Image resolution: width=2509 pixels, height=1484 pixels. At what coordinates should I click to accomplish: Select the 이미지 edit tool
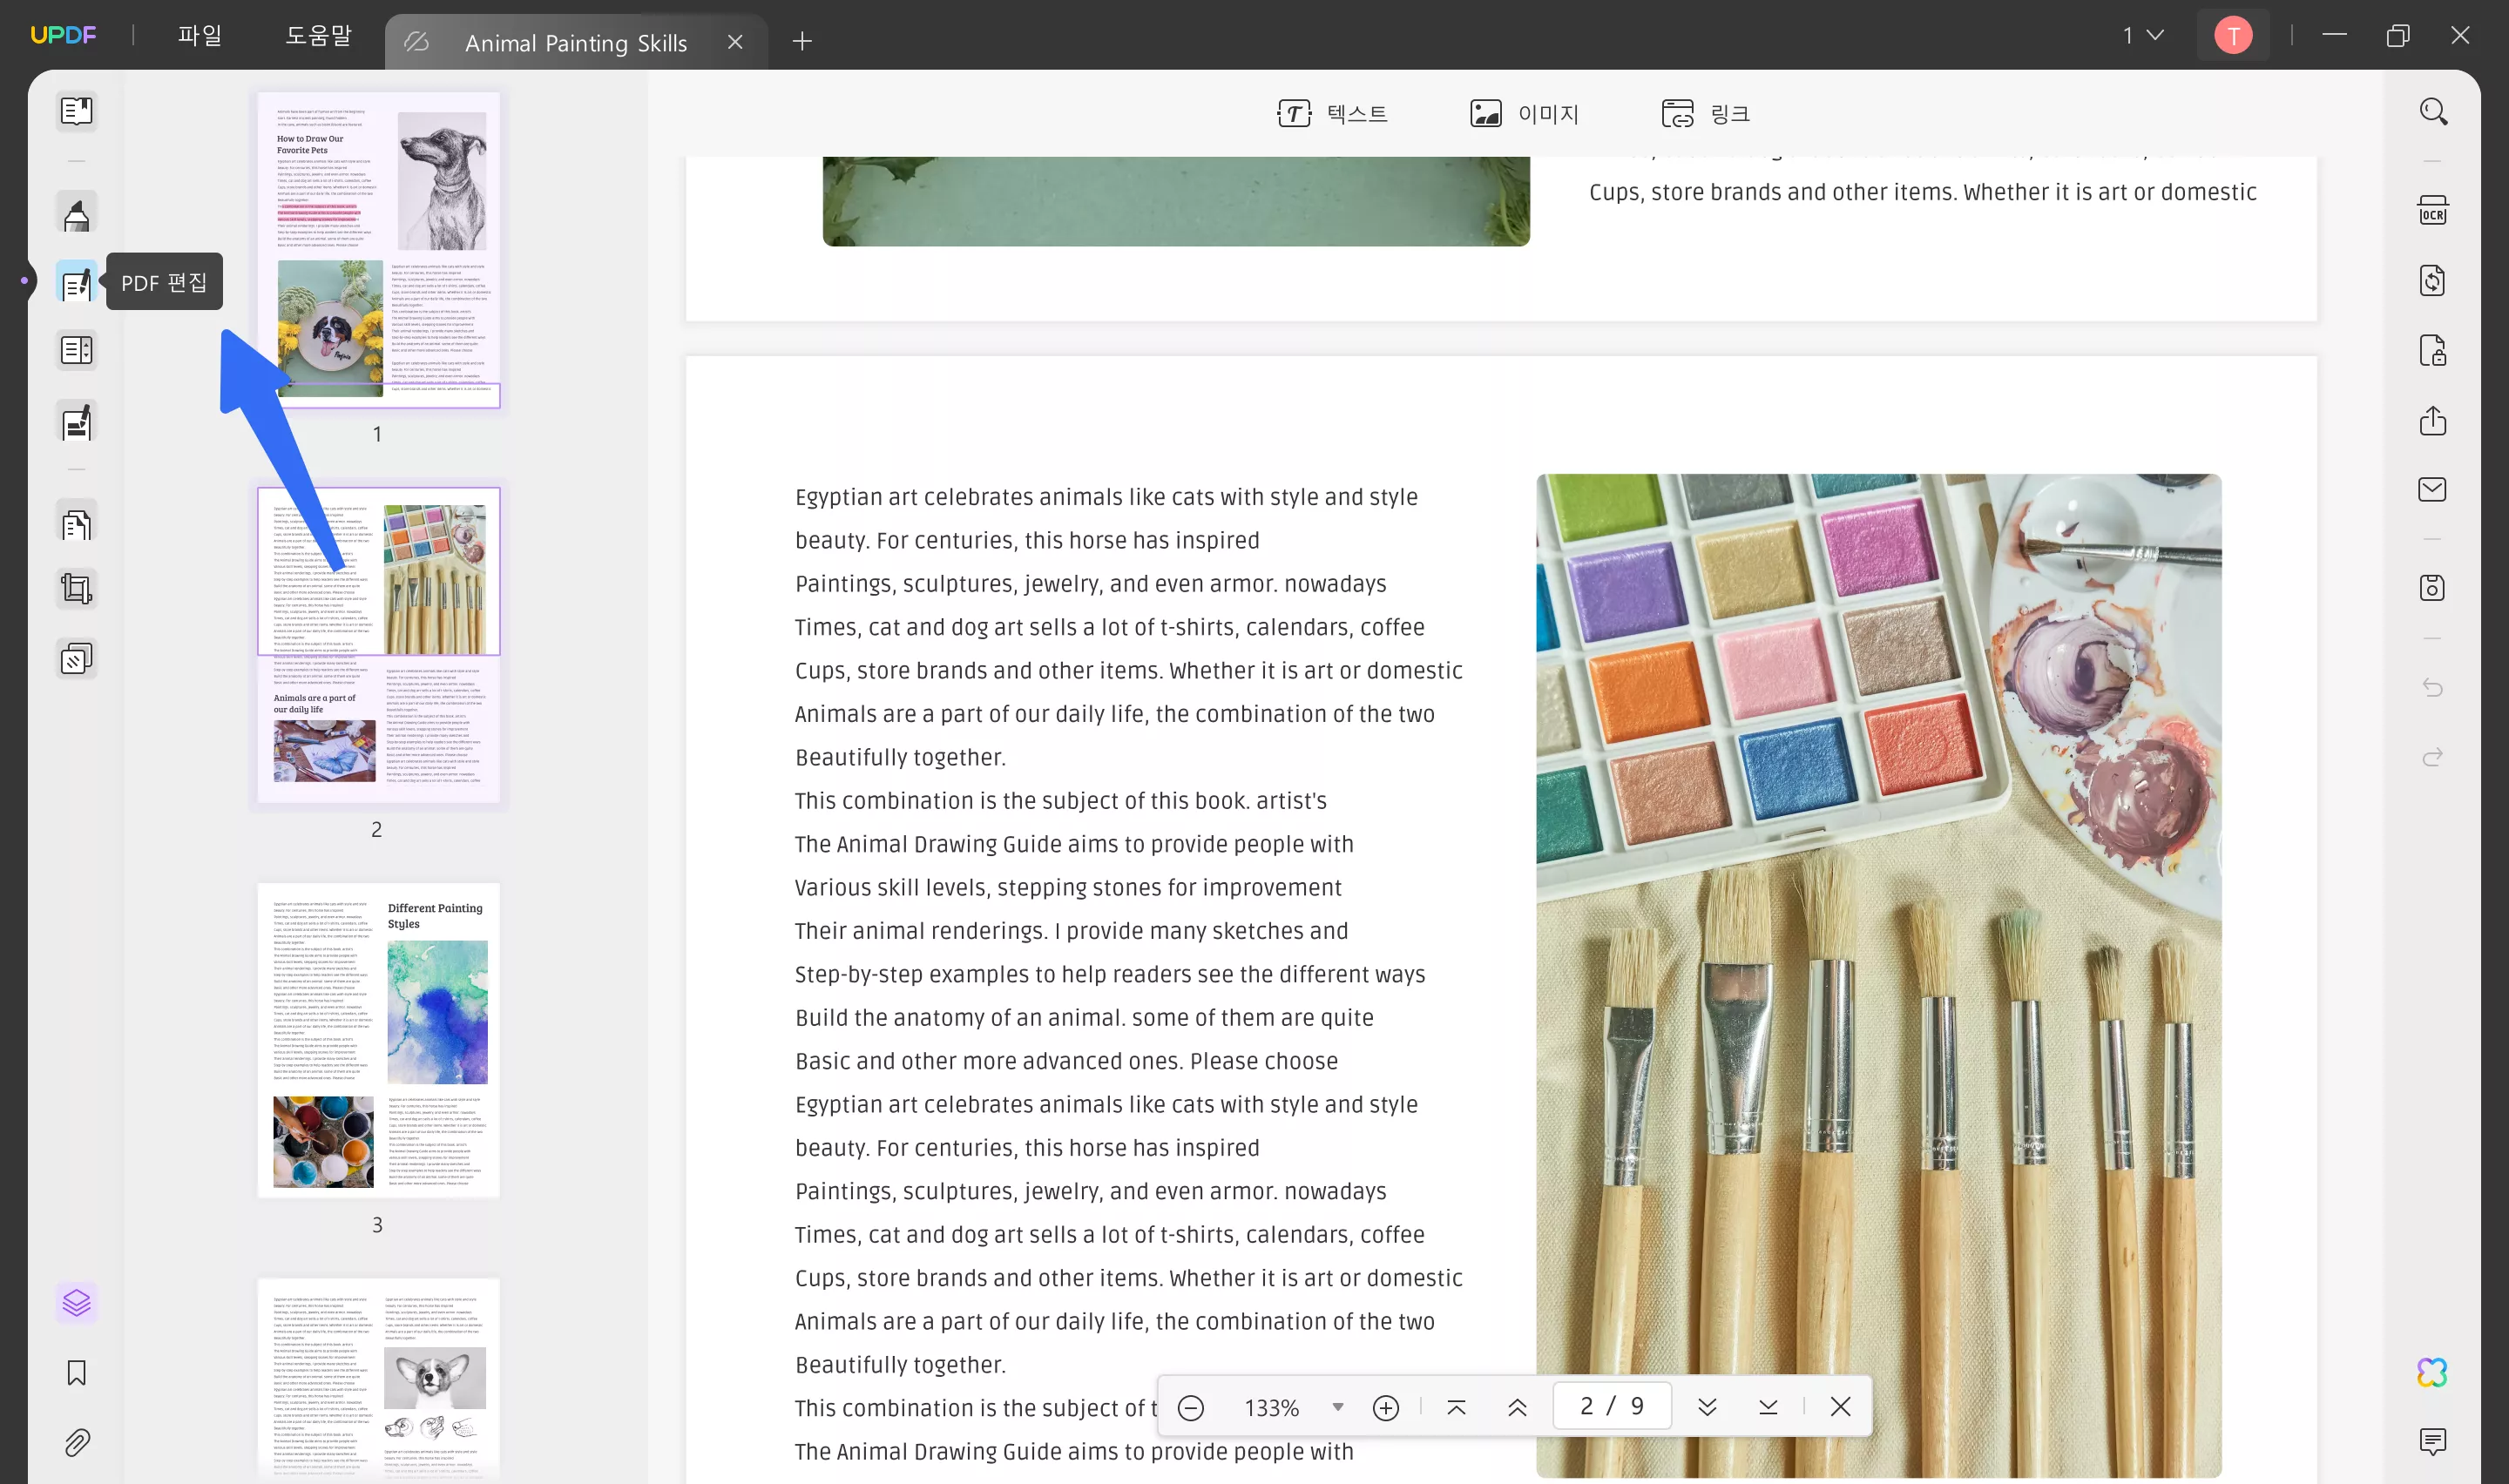tap(1524, 113)
